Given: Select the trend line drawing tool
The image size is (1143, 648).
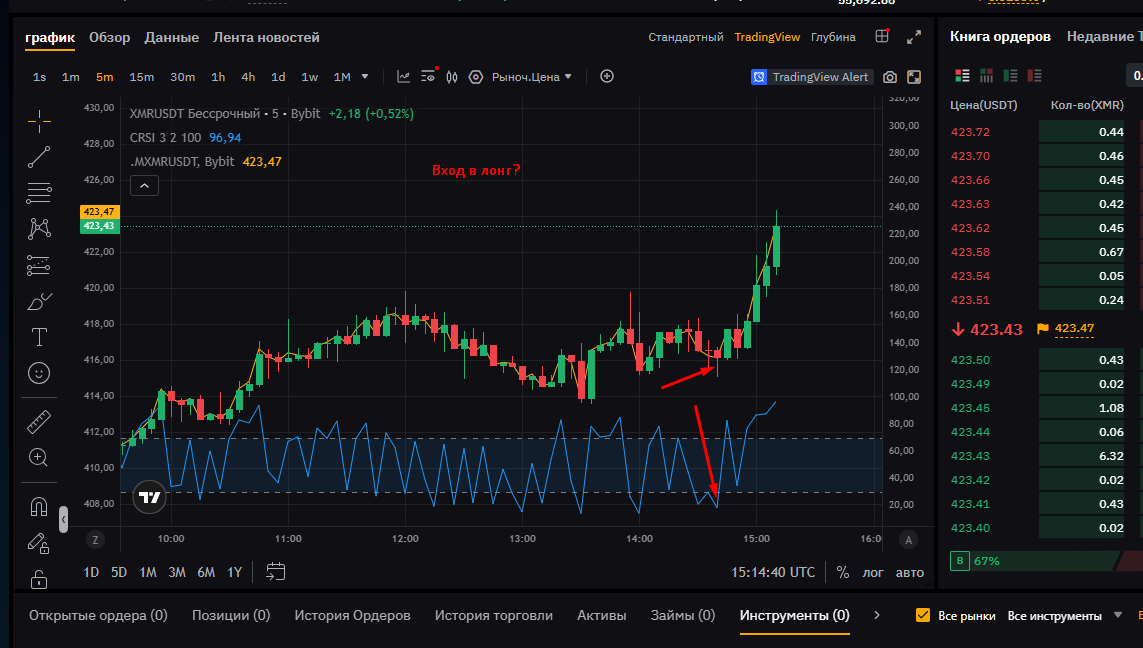Looking at the screenshot, I should pyautogui.click(x=39, y=157).
